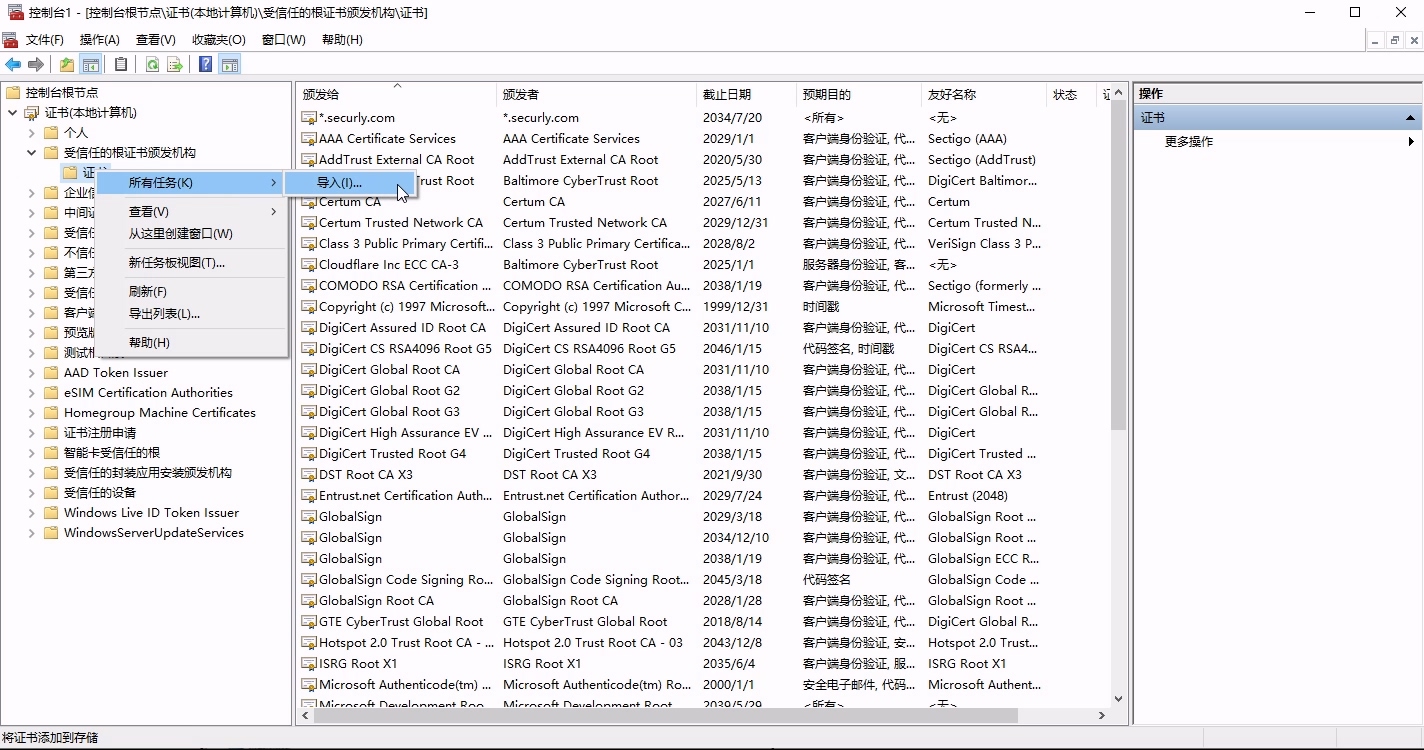Viewport: 1424px width, 750px height.
Task: Expand the WindowsServerUpdateServices node
Action: tap(31, 532)
